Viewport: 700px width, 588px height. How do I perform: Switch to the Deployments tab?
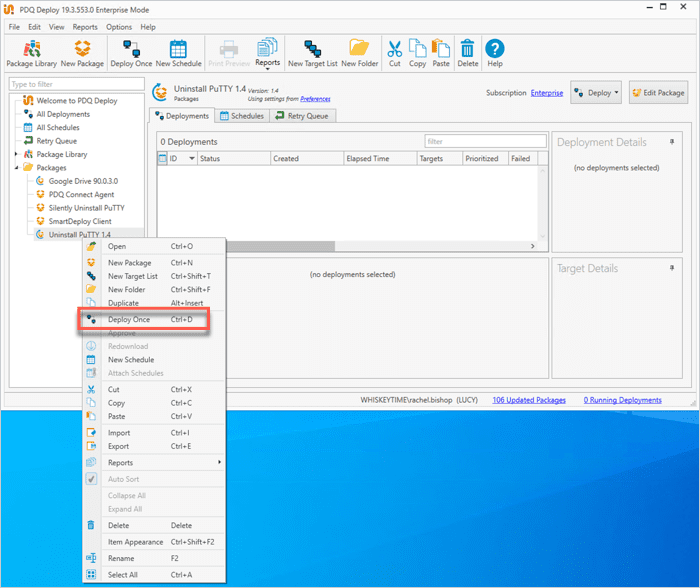pos(182,116)
